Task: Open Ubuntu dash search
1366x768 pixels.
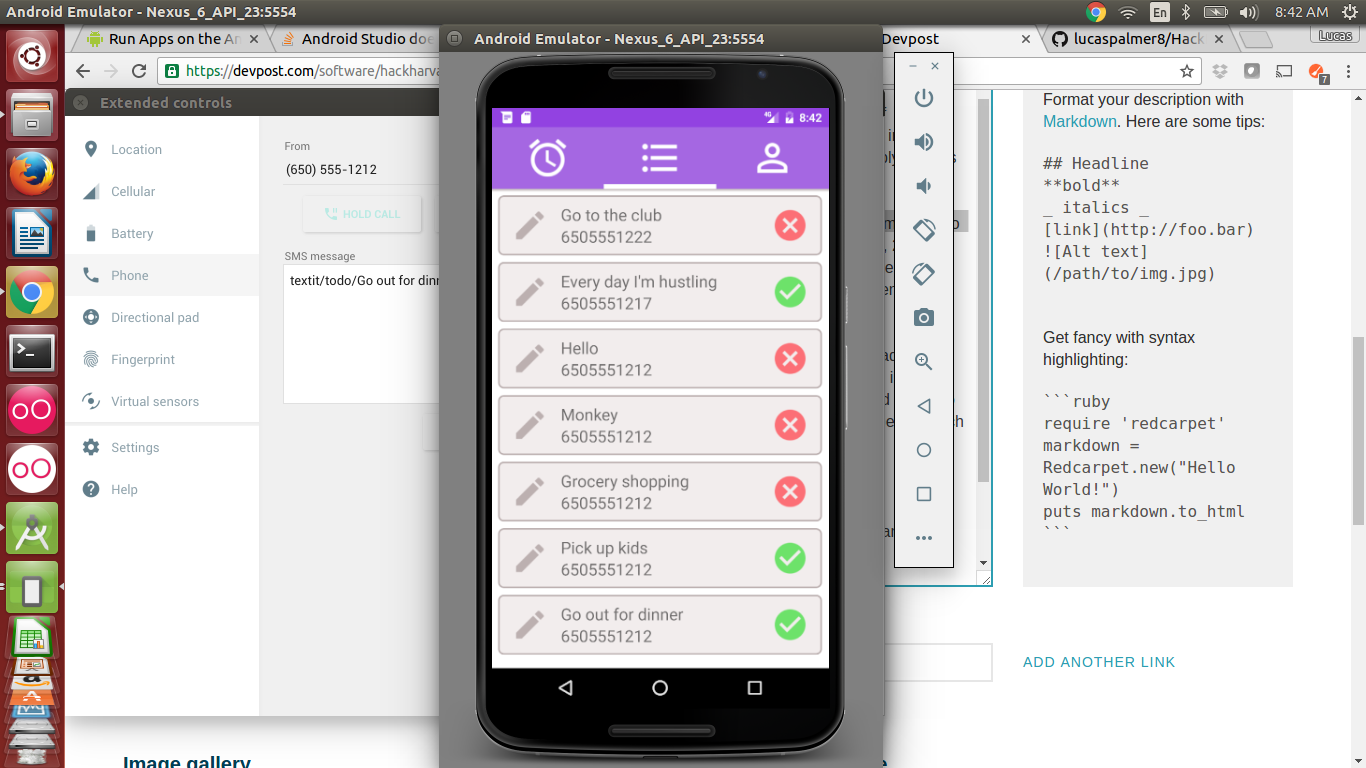Action: 32,54
